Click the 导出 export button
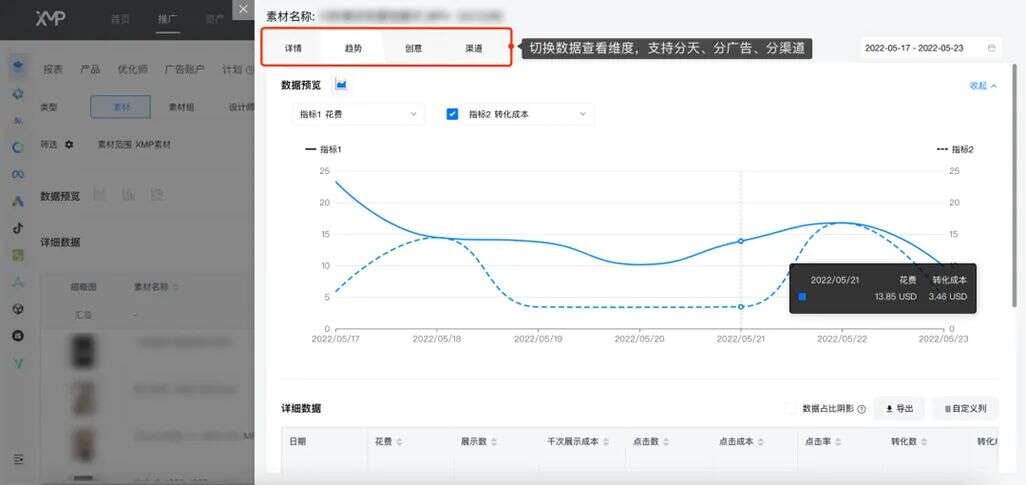This screenshot has width=1026, height=485. pyautogui.click(x=899, y=409)
